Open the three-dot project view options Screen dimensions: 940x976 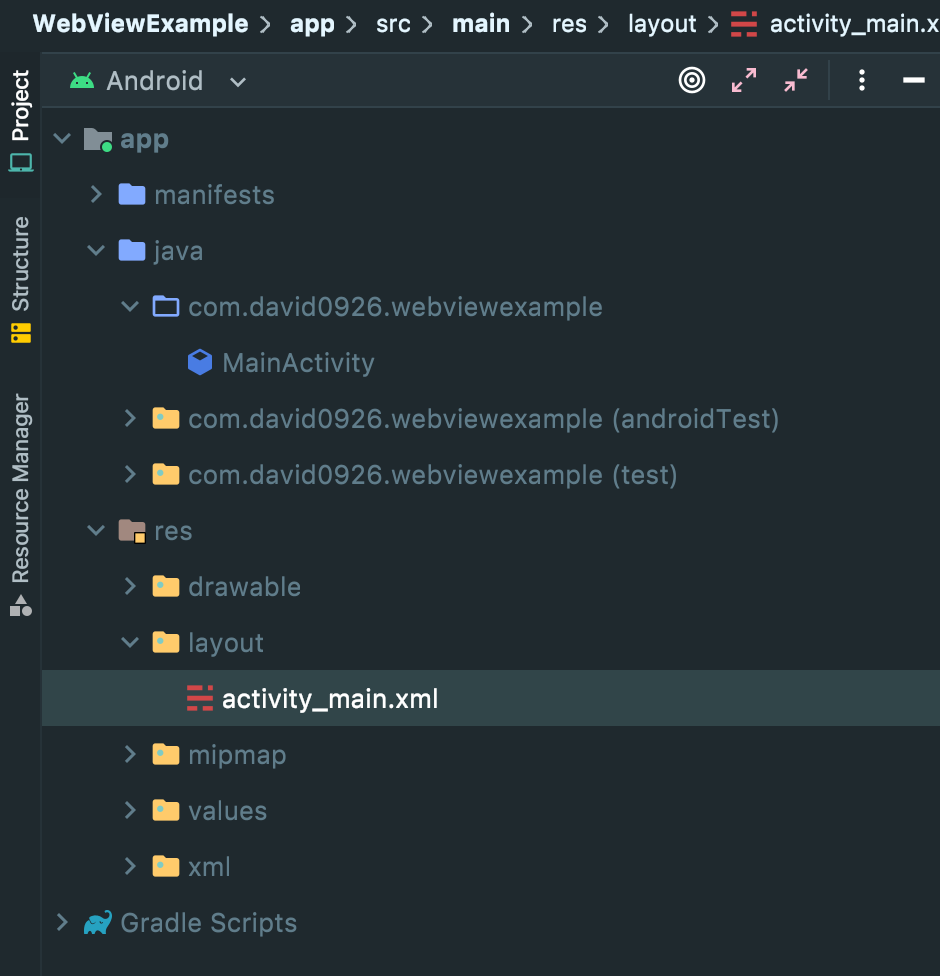click(862, 81)
